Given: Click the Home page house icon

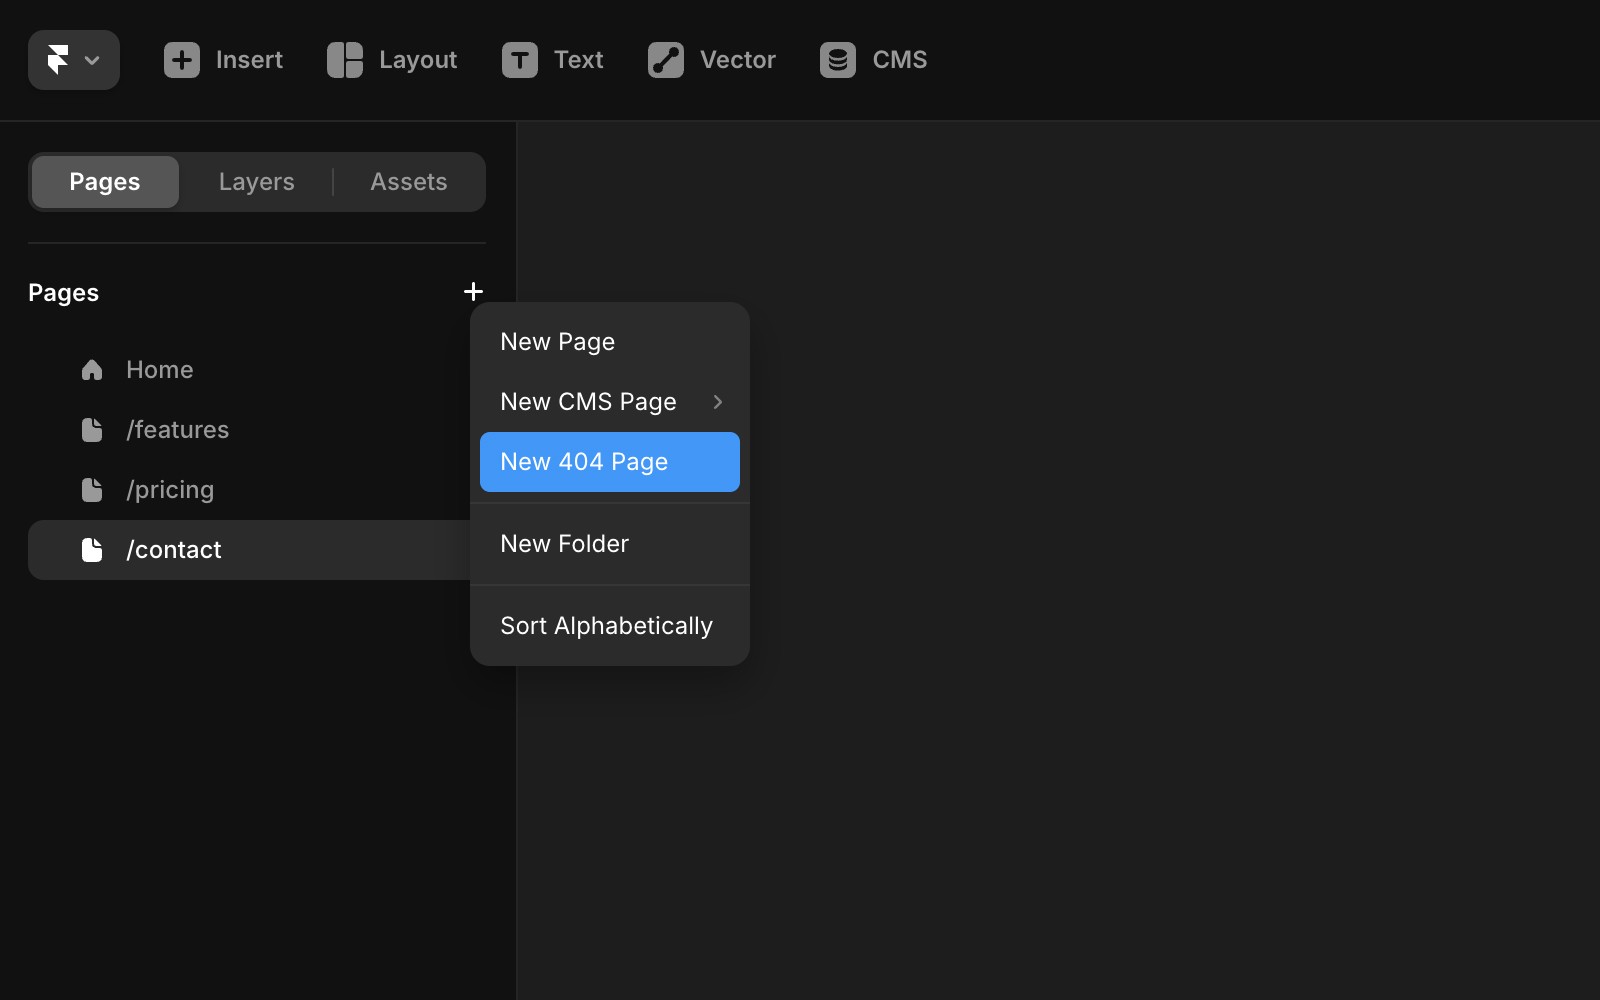Looking at the screenshot, I should pyautogui.click(x=92, y=370).
